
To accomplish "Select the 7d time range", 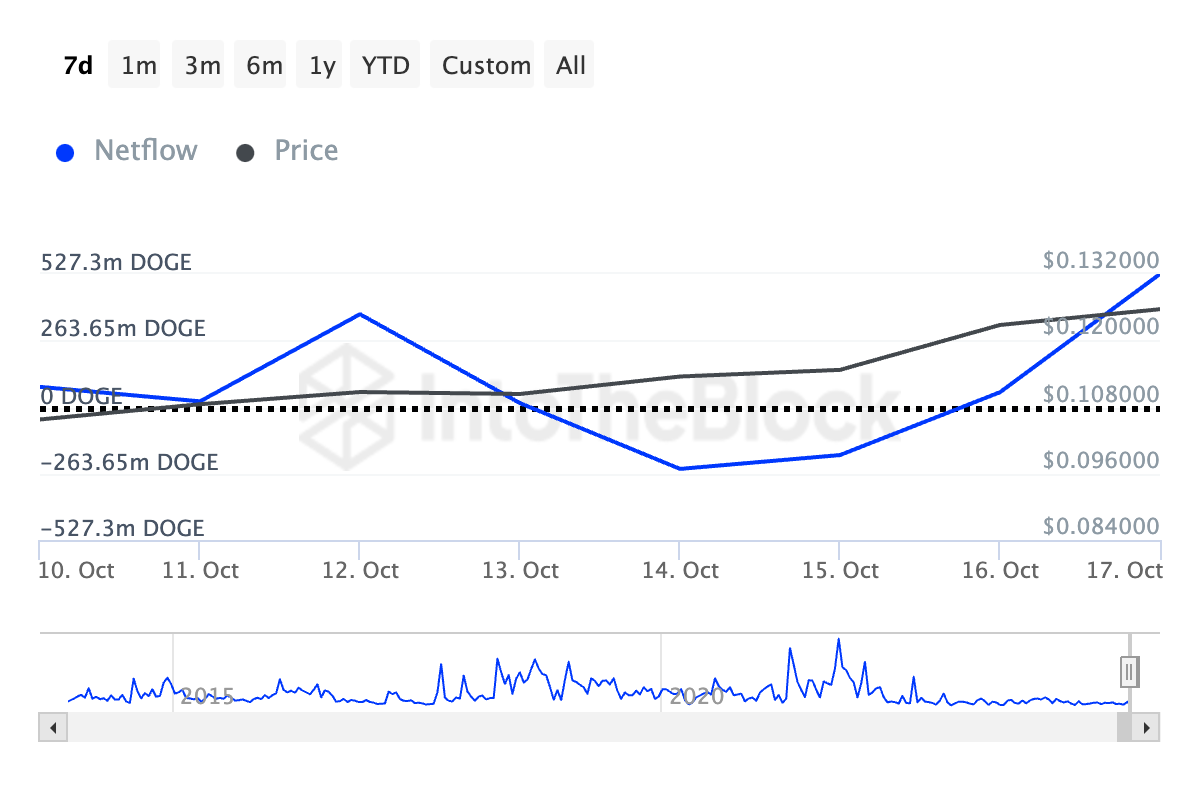I will 78,66.
